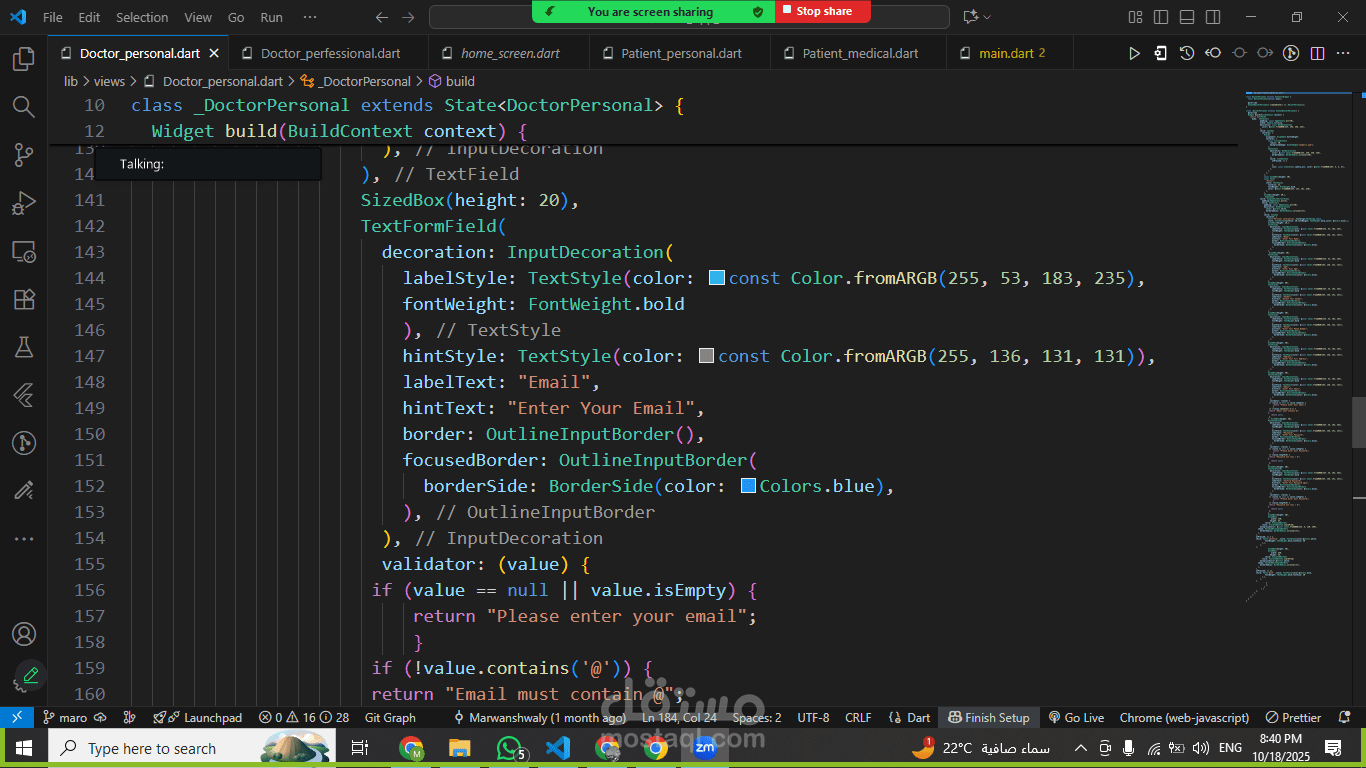Open the Accounts menu icon
Viewport: 1366px width, 768px height.
23,634
